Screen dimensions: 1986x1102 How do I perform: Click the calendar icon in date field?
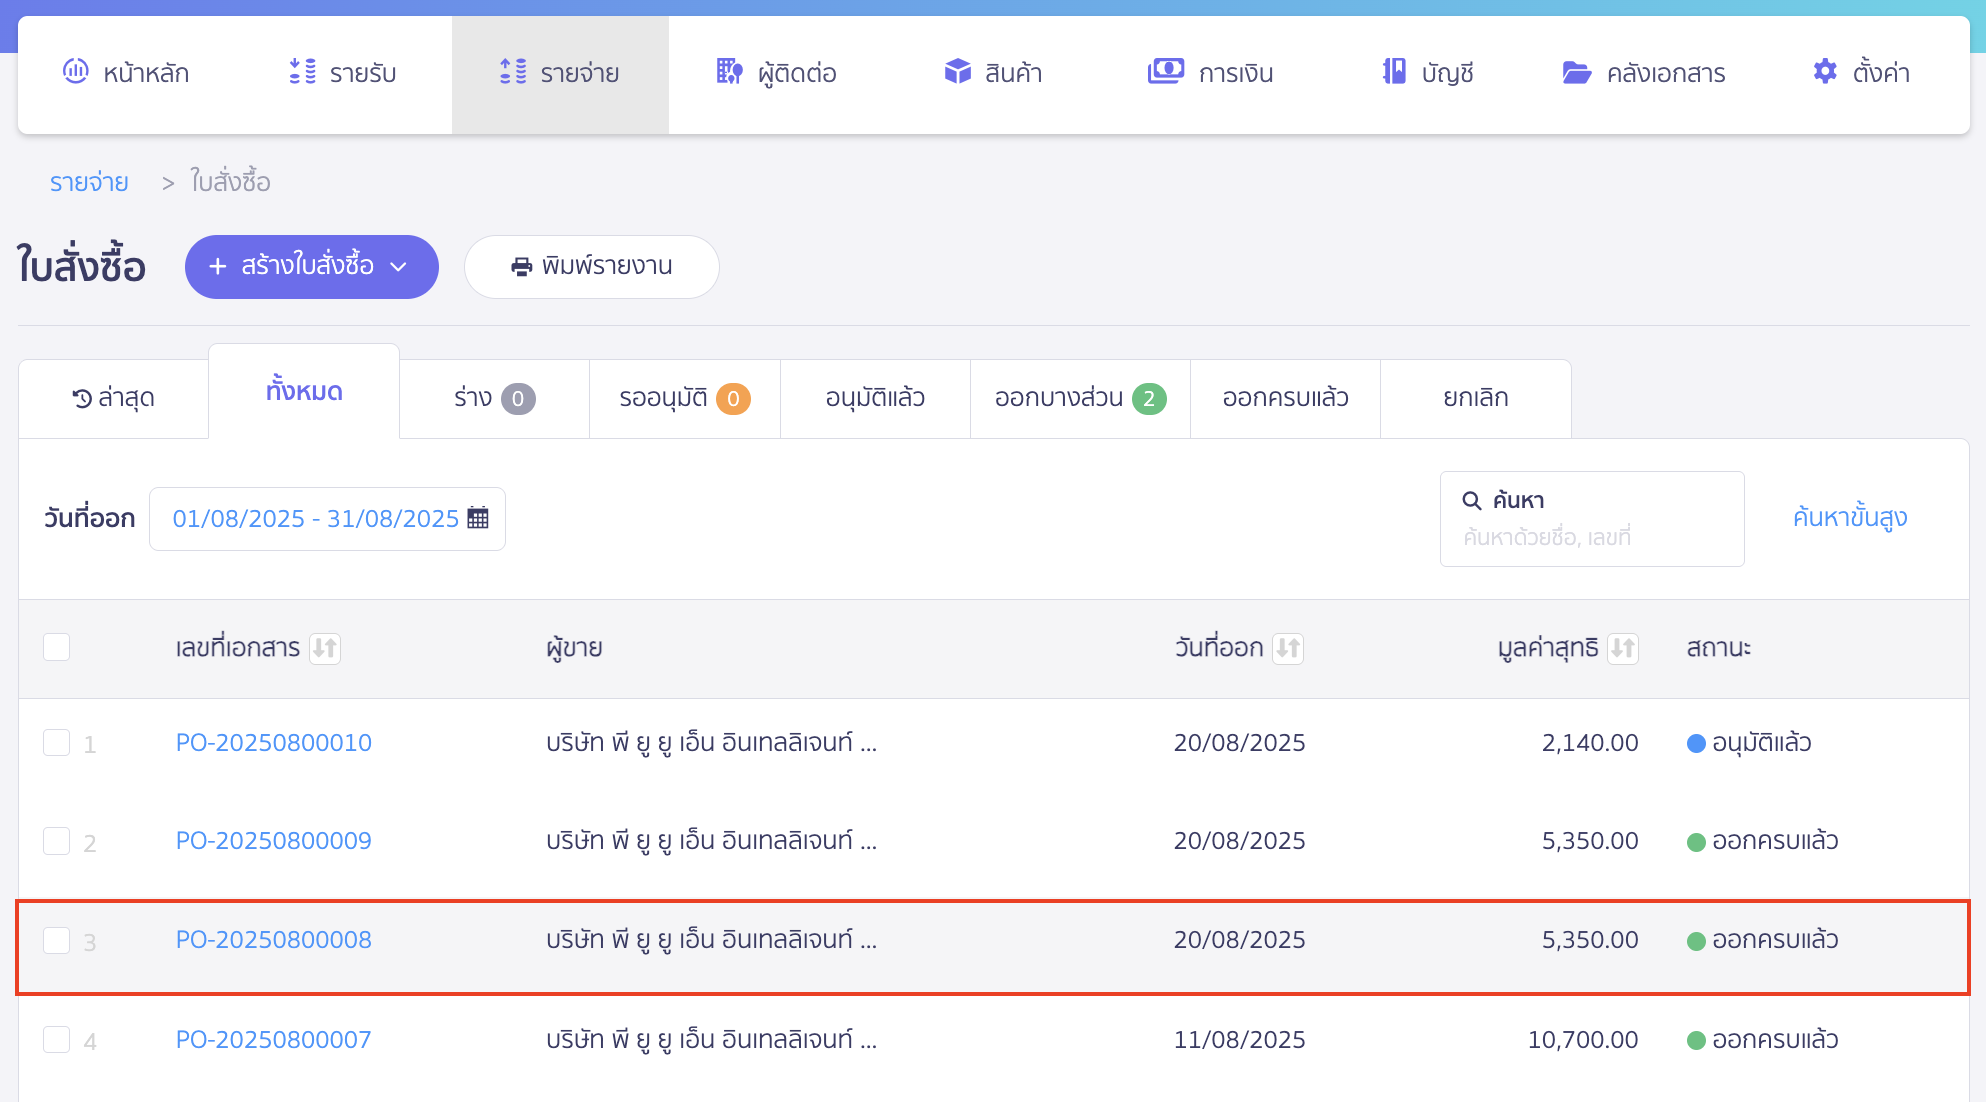point(478,518)
